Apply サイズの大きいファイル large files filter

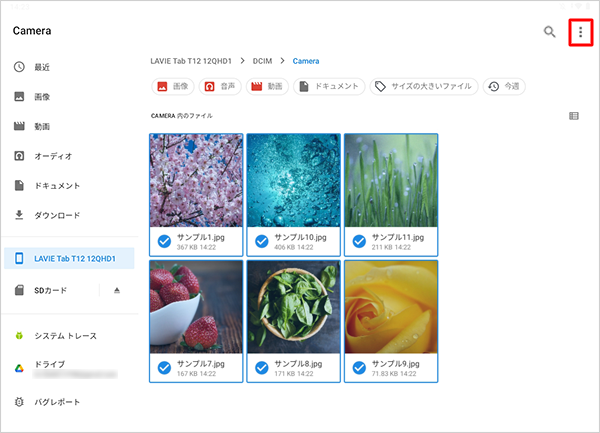pos(423,87)
